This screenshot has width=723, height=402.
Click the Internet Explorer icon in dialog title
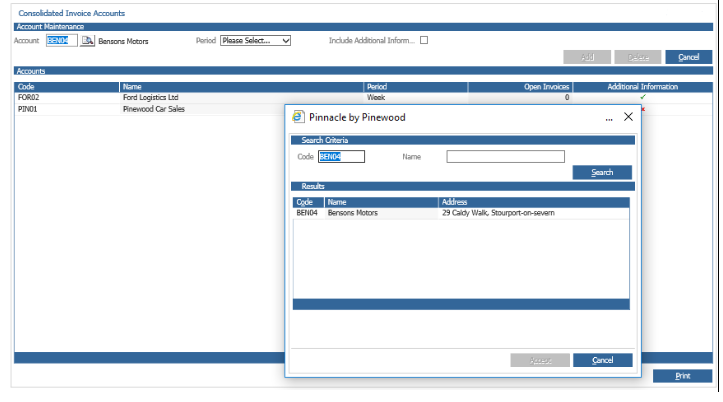click(298, 117)
